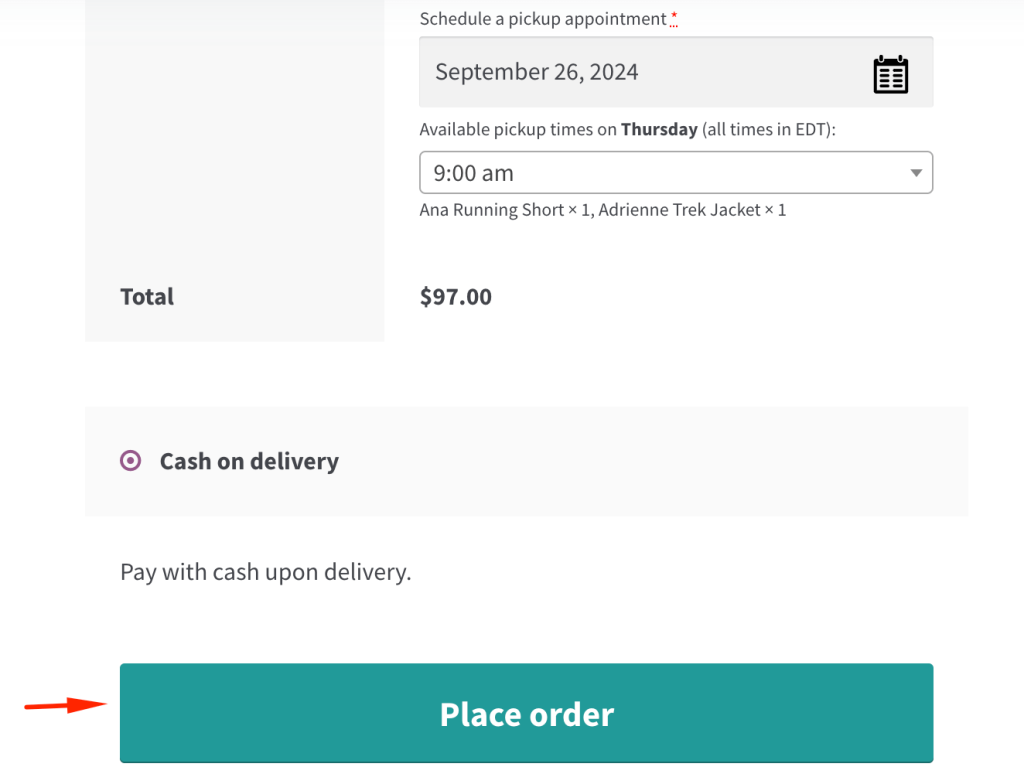Click the Cash on delivery label text

(249, 461)
